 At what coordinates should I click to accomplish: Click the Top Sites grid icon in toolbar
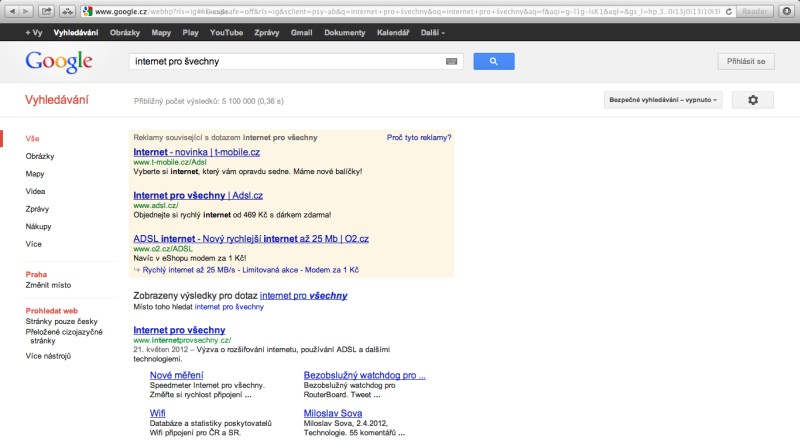[67, 11]
